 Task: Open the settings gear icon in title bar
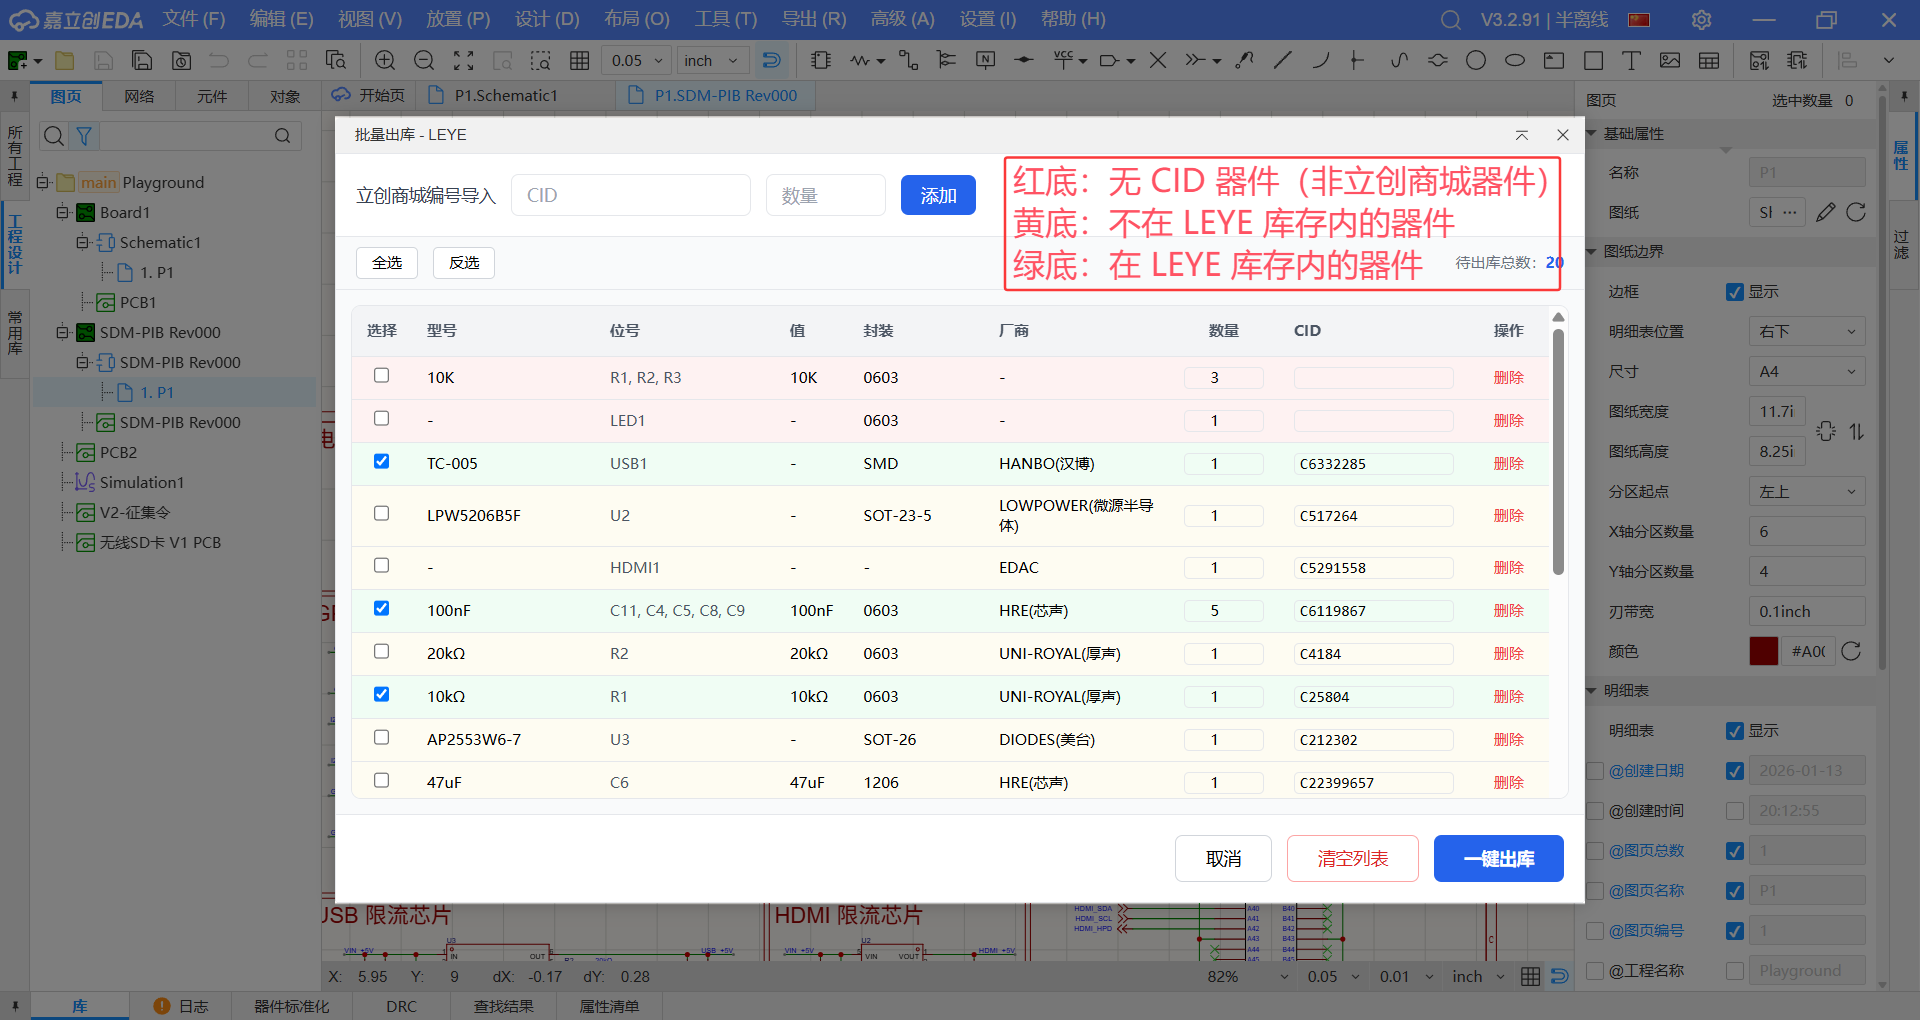tap(1701, 20)
